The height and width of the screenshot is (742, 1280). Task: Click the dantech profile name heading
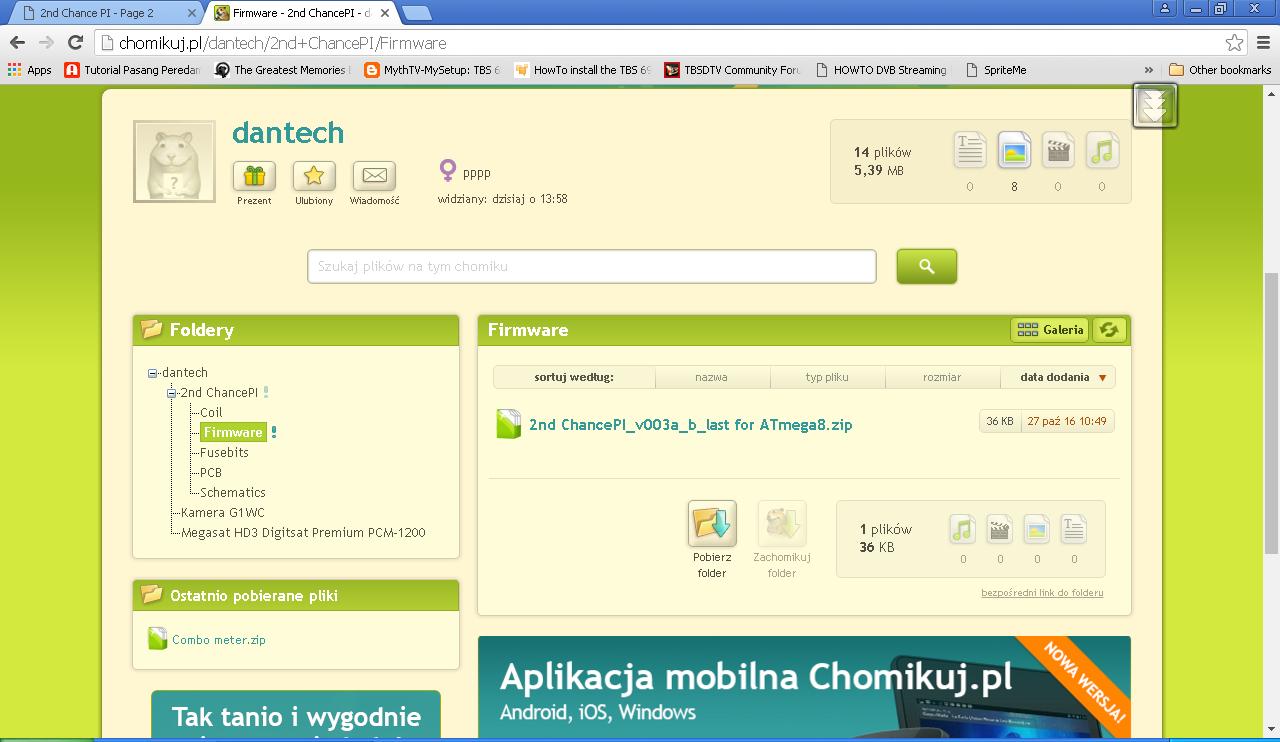(x=288, y=132)
